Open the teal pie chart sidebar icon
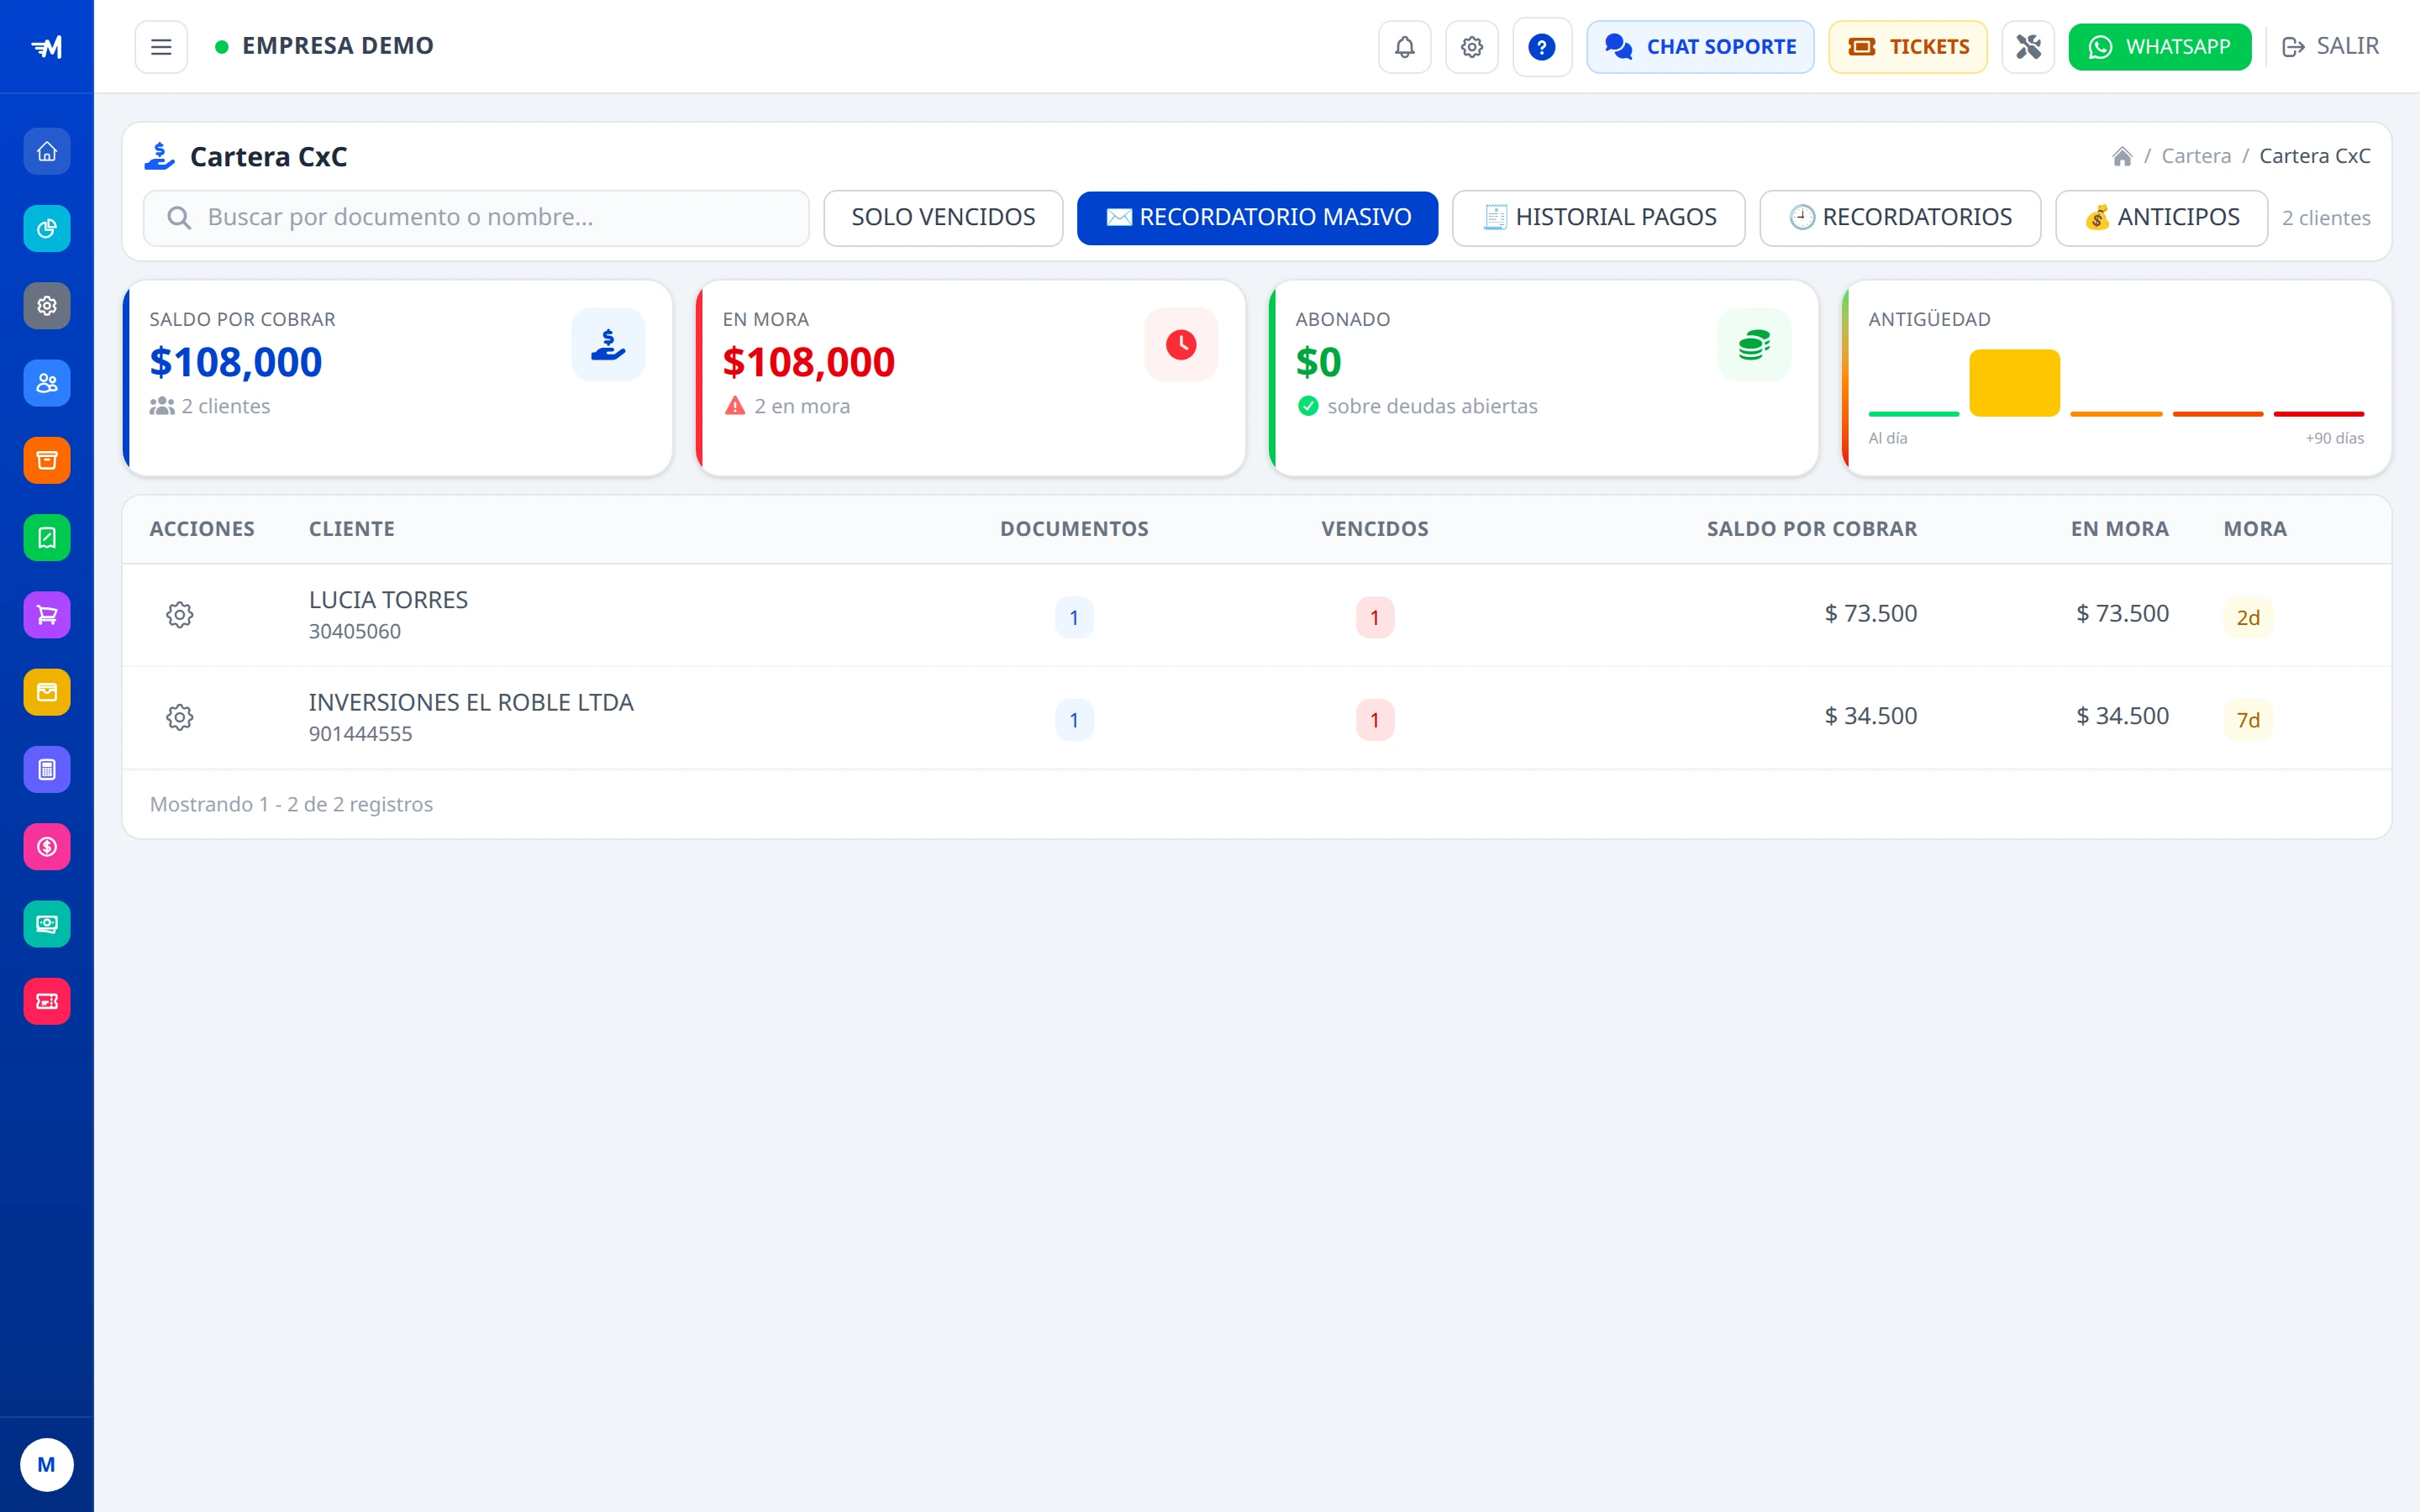The height and width of the screenshot is (1512, 2420). point(47,229)
